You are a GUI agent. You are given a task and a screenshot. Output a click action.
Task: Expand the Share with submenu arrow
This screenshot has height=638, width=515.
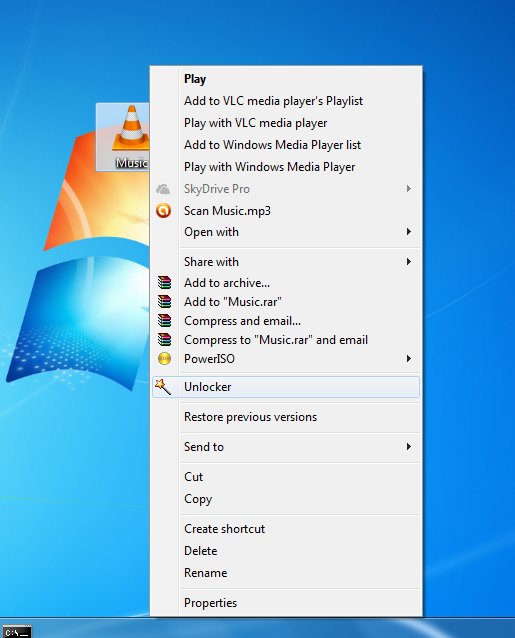point(408,262)
